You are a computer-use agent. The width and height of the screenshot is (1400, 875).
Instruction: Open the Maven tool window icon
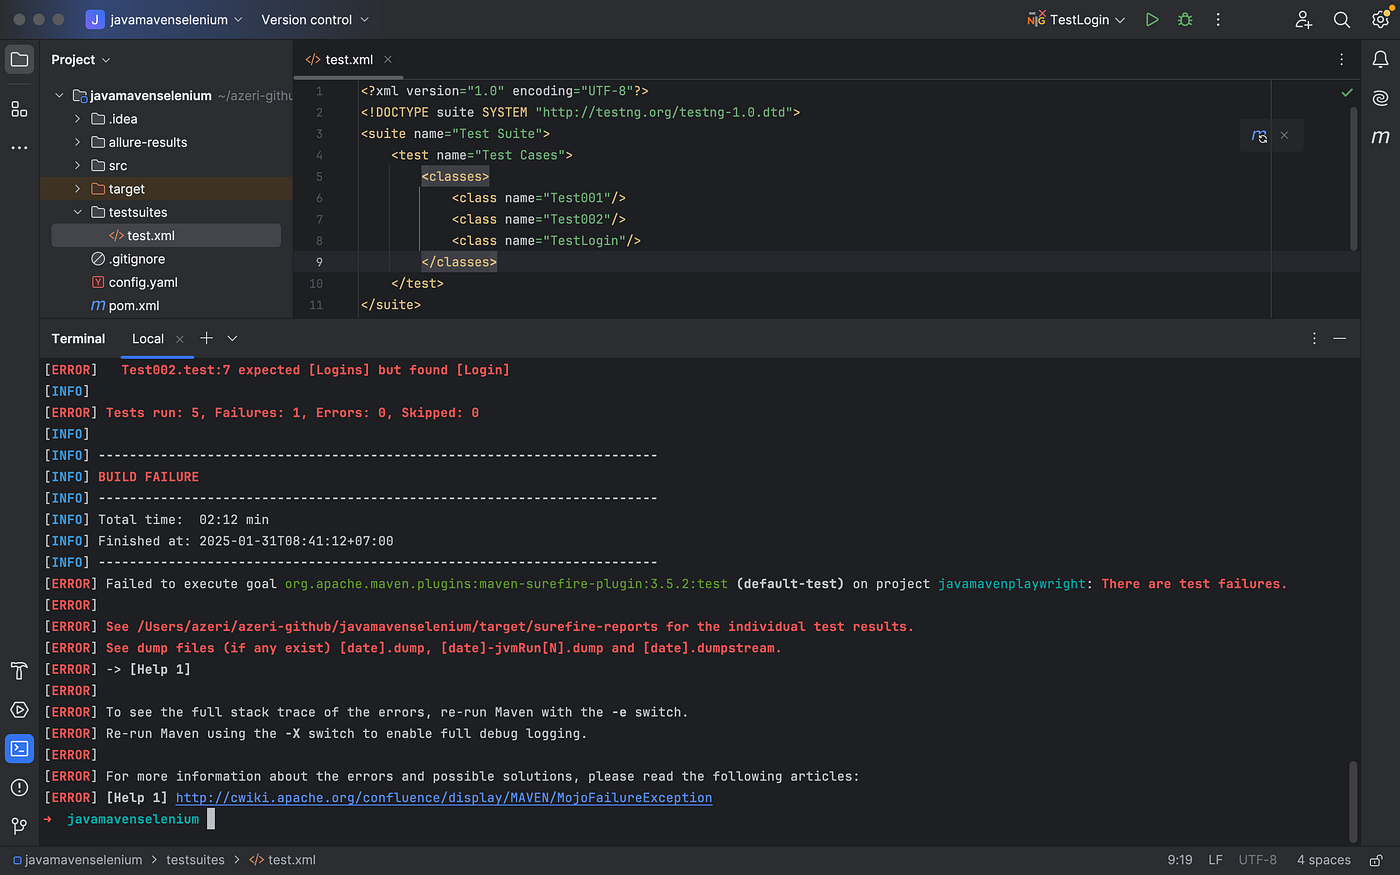[1380, 136]
